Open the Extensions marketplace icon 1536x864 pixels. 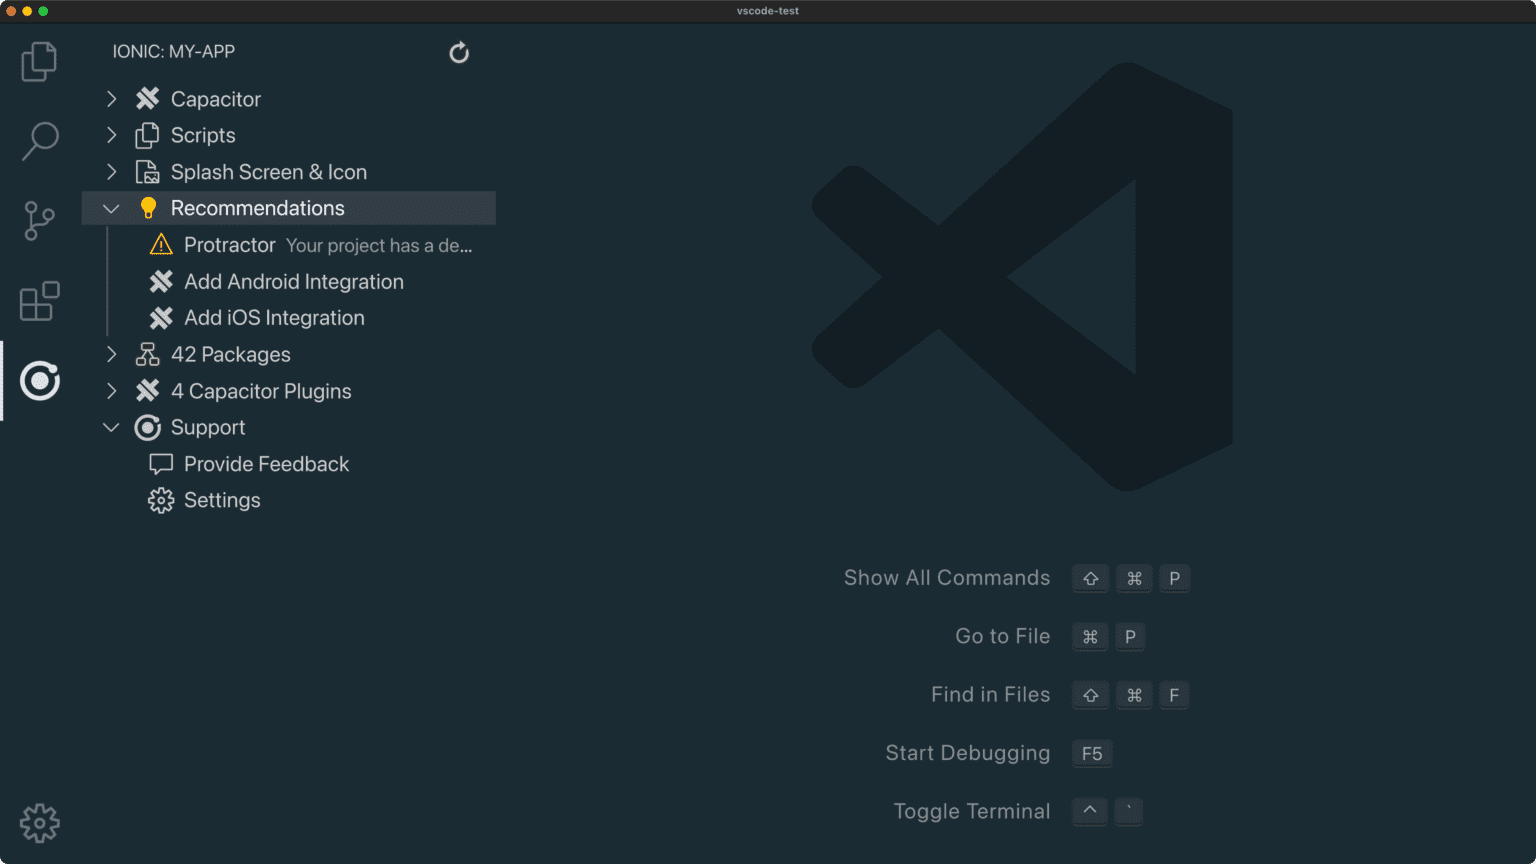(x=39, y=301)
